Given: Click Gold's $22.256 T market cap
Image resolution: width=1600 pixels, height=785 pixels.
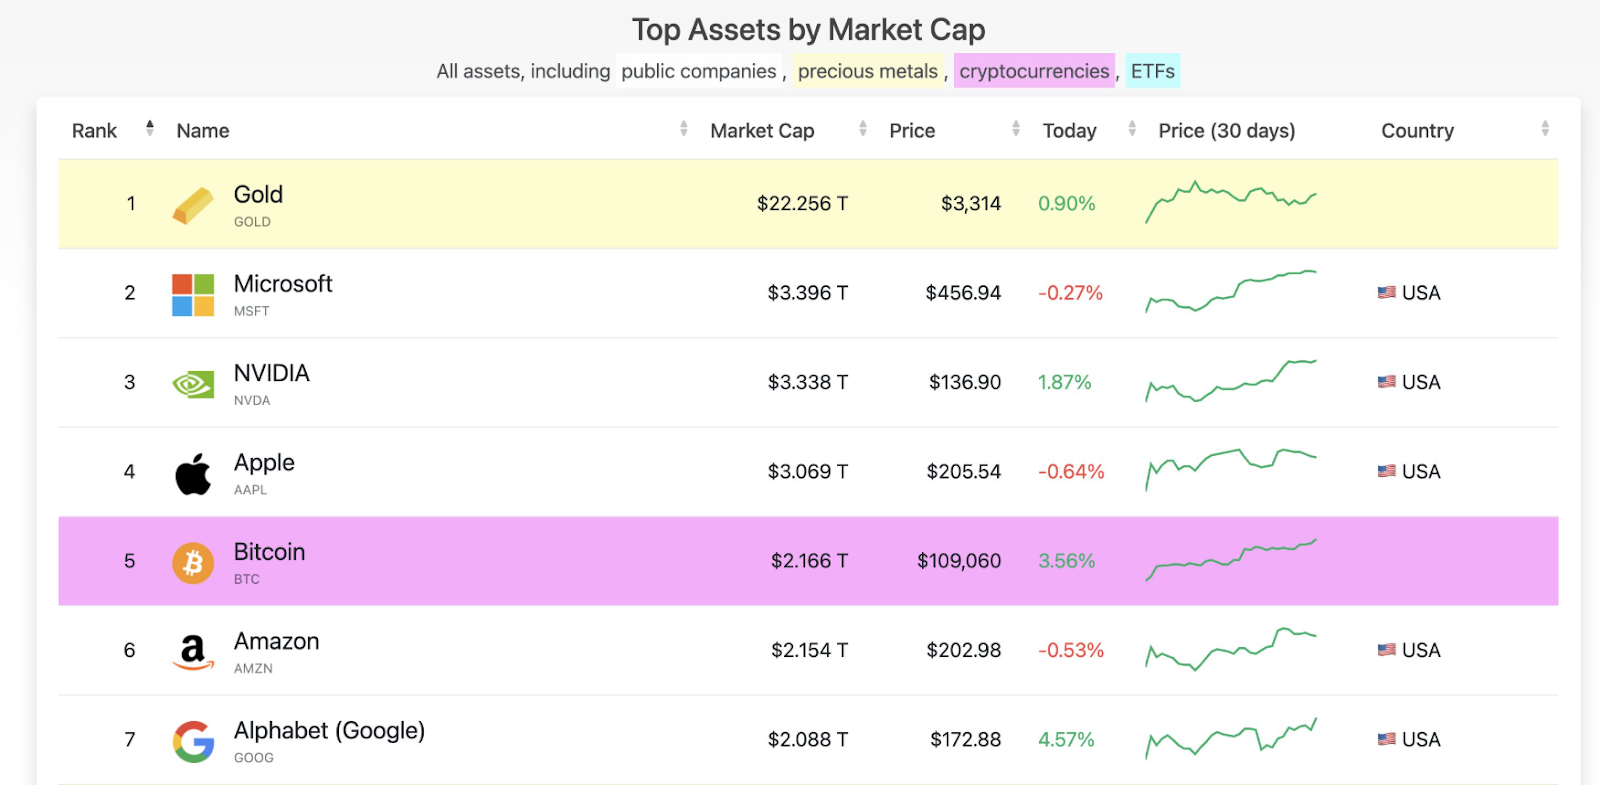Looking at the screenshot, I should click(x=802, y=204).
